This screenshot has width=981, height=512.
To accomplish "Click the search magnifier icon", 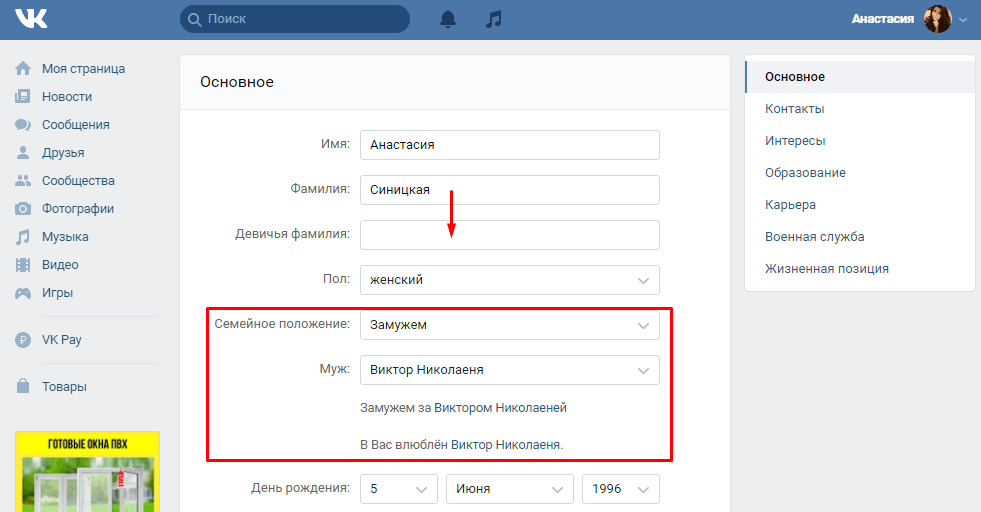I will (x=195, y=19).
